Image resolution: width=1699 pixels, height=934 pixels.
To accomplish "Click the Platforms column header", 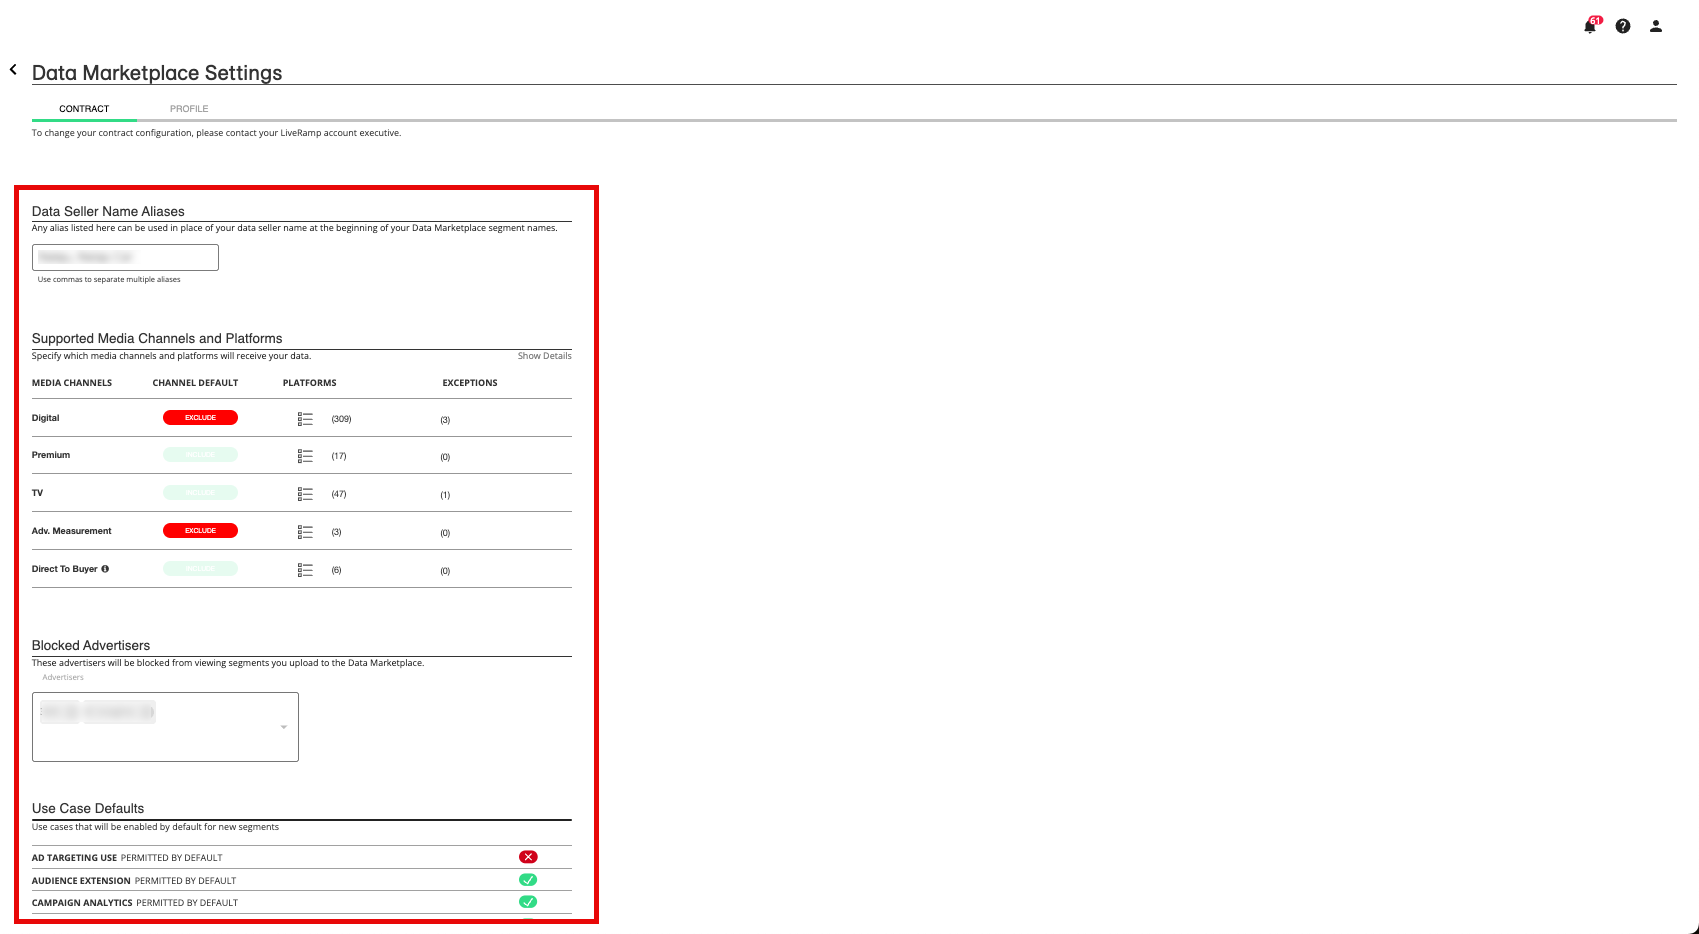I will 310,383.
